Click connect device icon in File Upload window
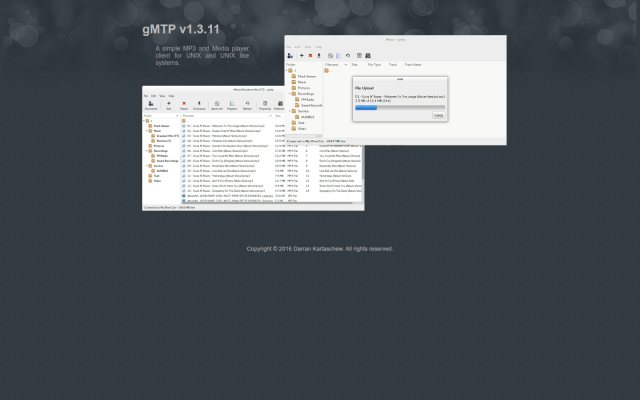Viewport: 640px width, 400px height. pos(290,56)
